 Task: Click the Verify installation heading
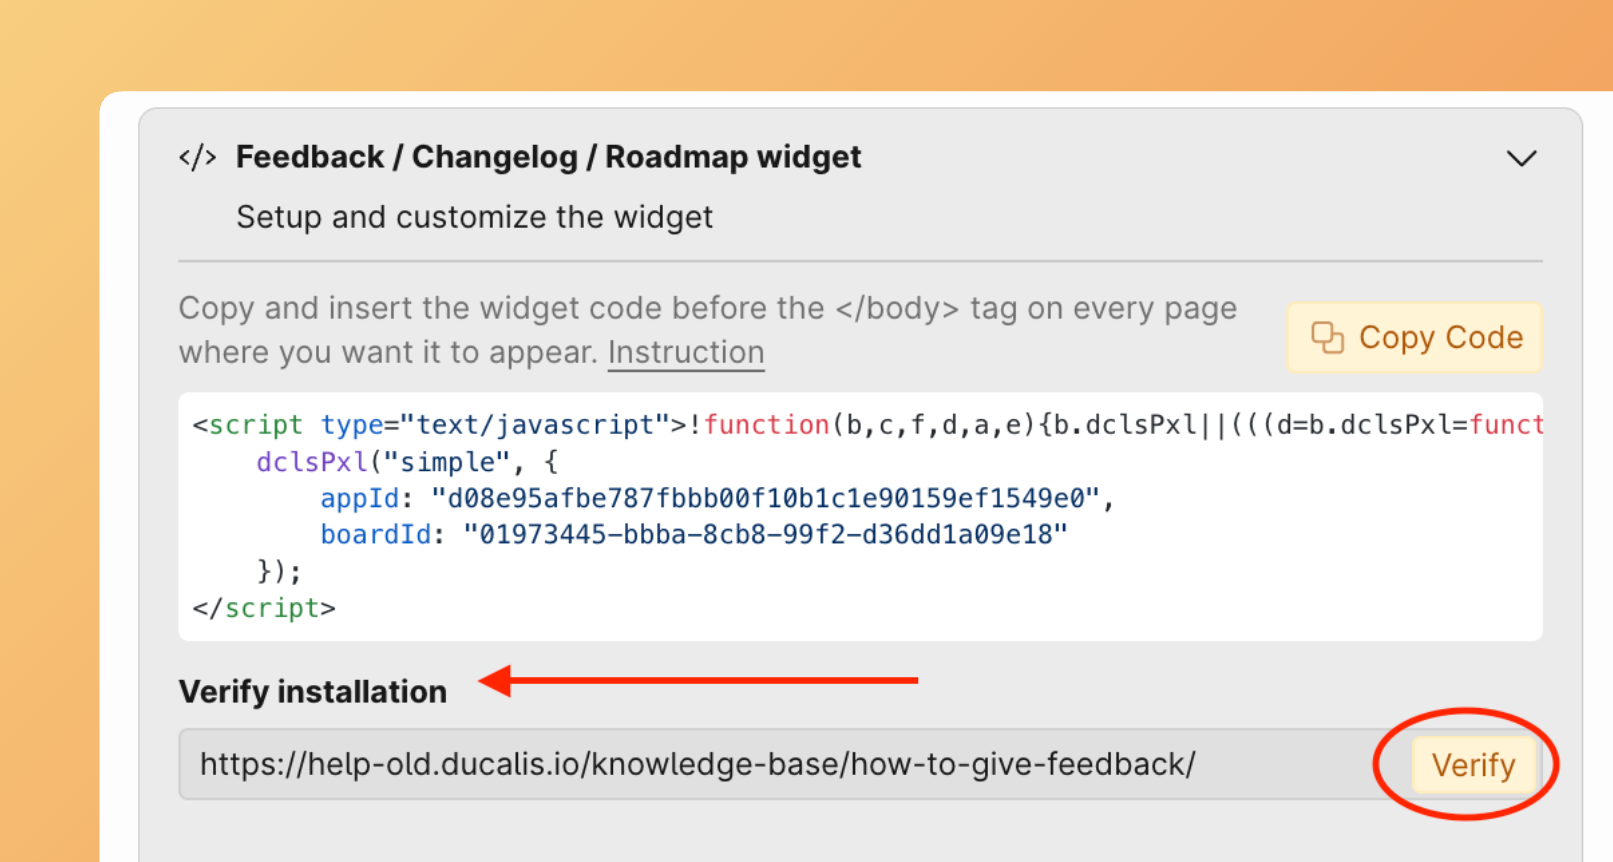pyautogui.click(x=312, y=692)
